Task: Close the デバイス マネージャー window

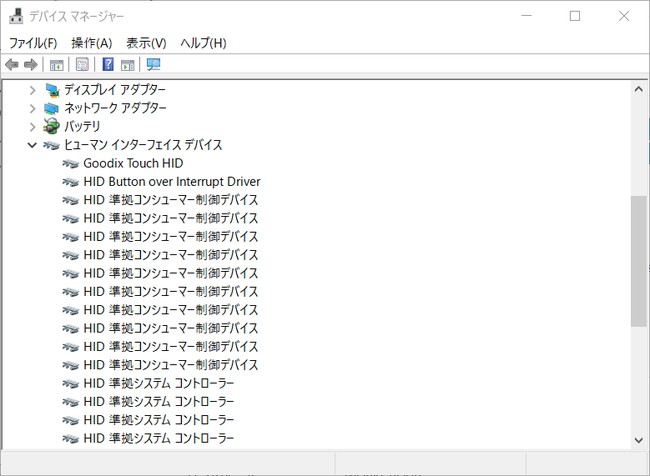Action: 624,16
